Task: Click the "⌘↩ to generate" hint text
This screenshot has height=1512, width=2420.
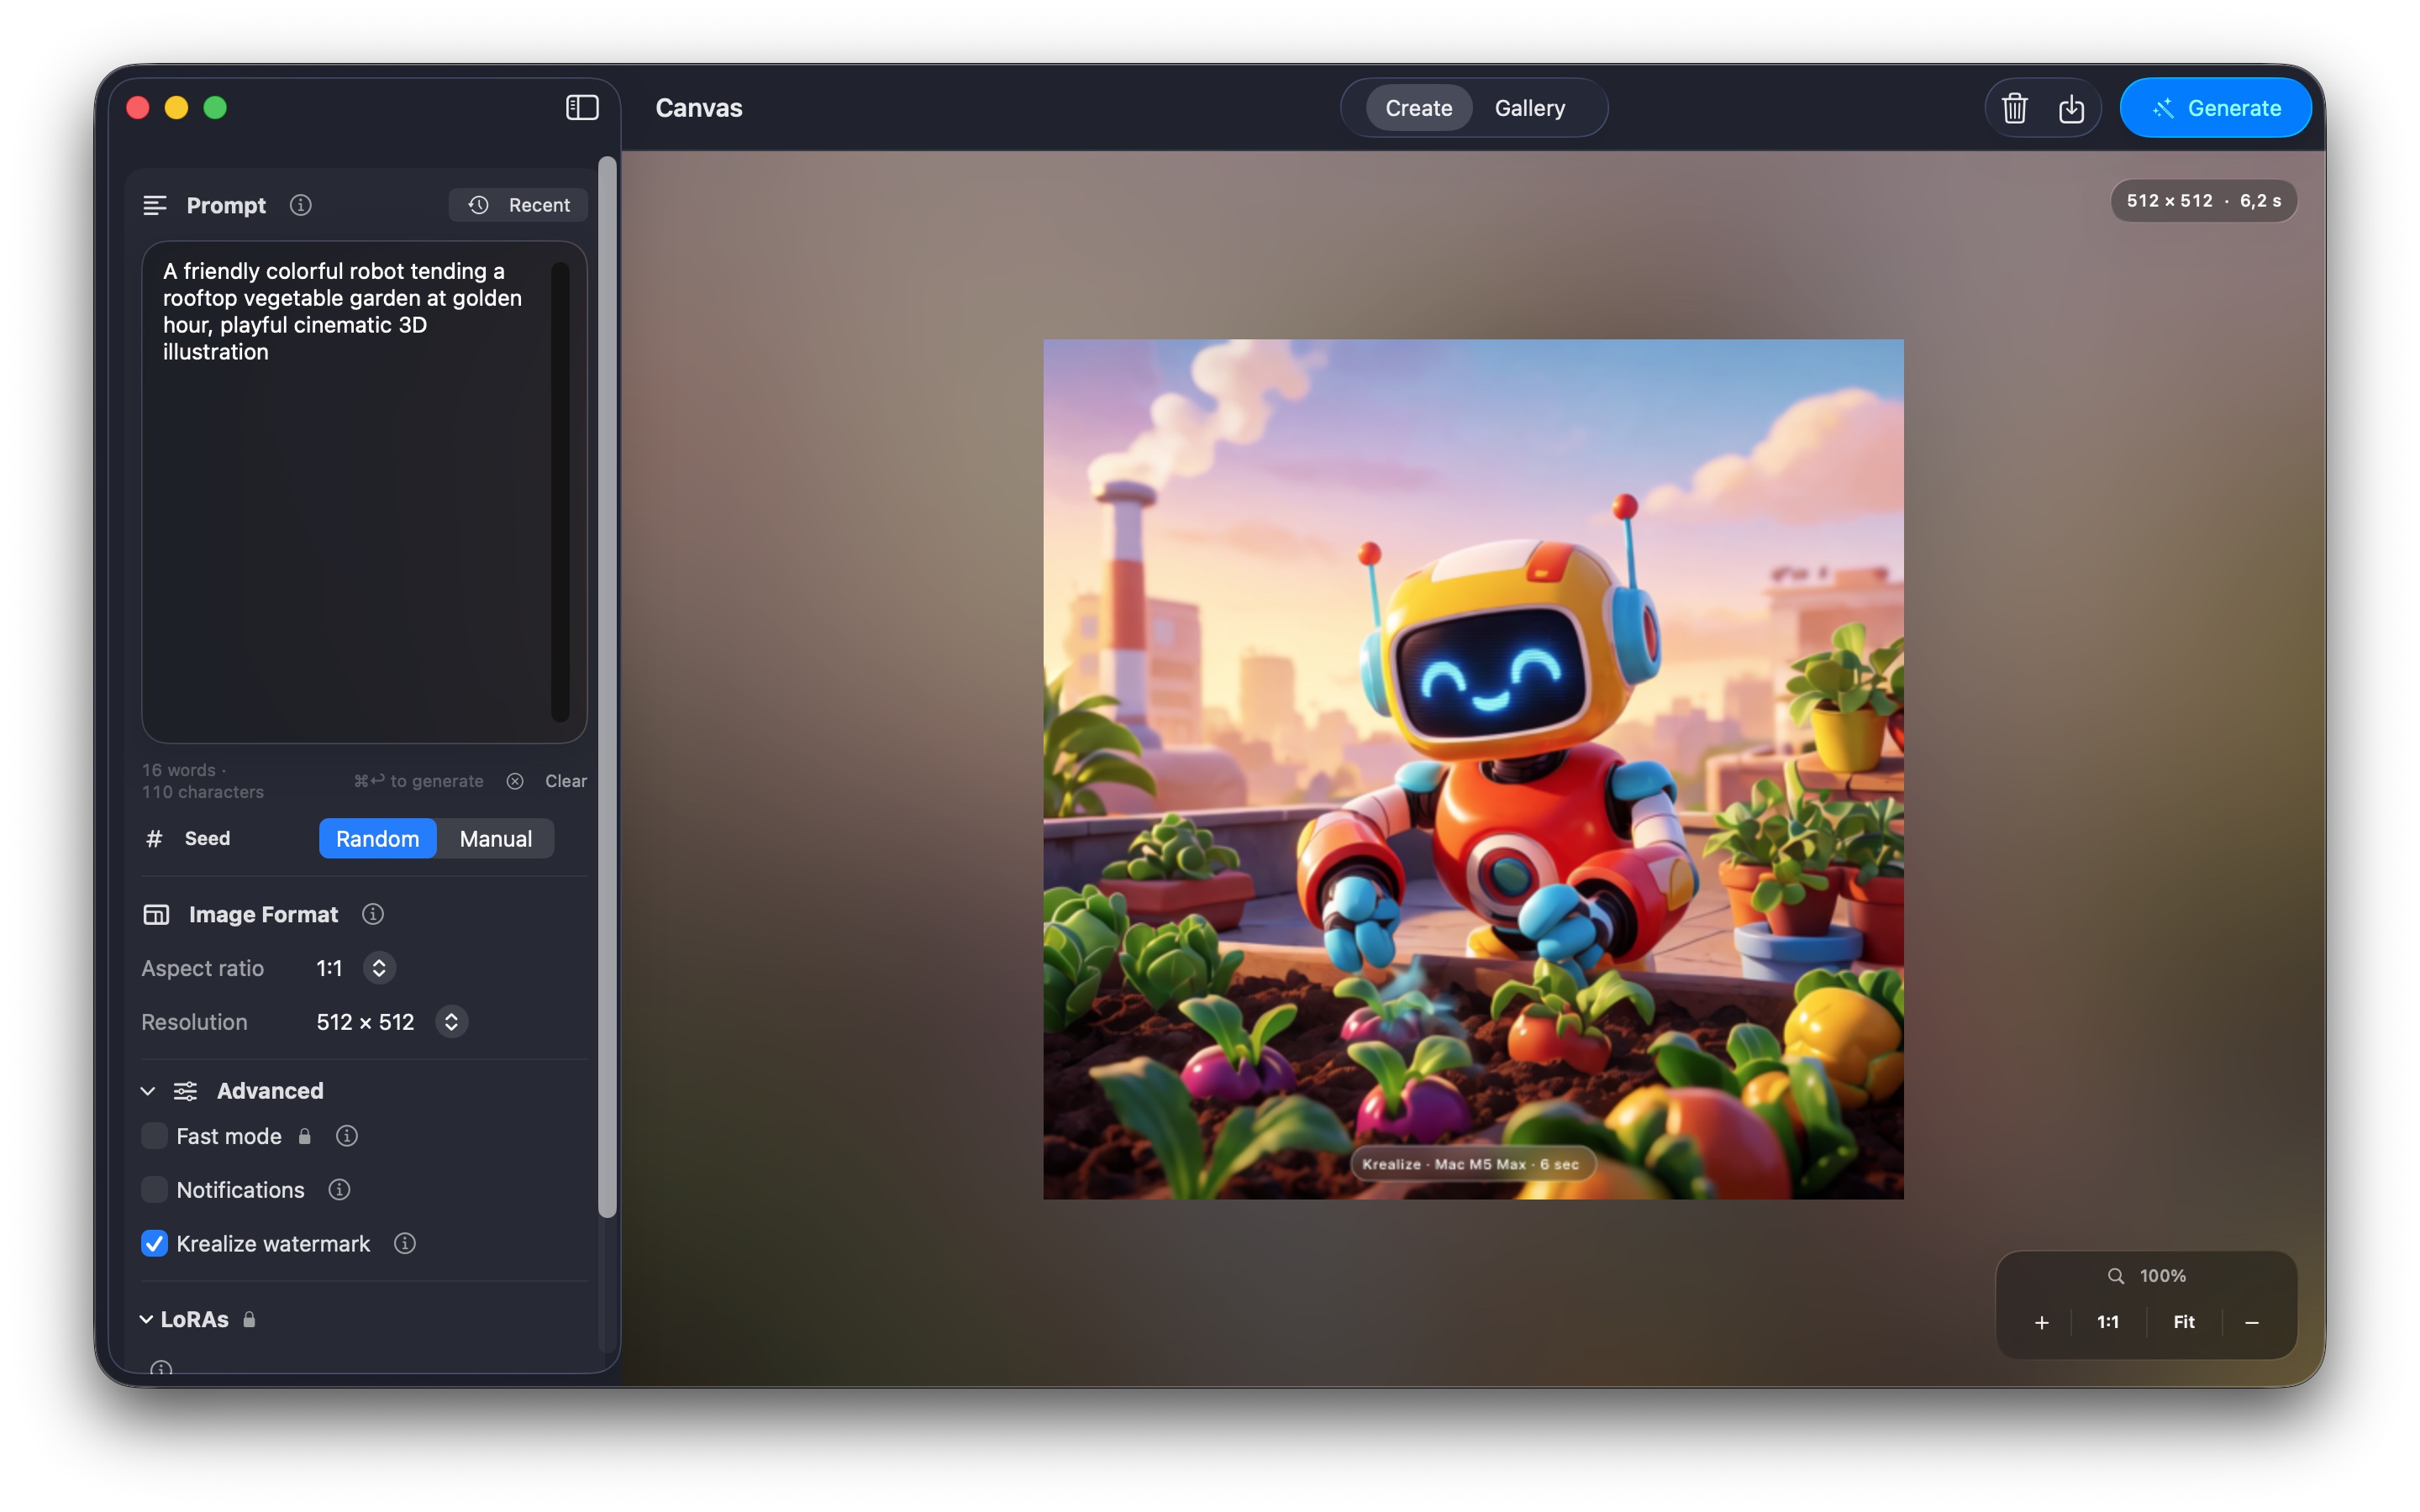Action: click(x=418, y=781)
